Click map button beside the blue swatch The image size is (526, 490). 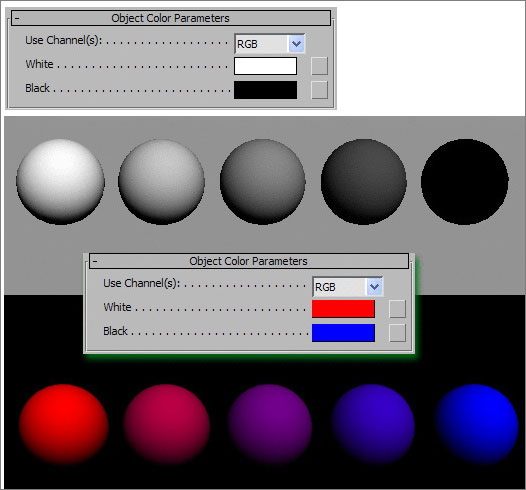[397, 333]
